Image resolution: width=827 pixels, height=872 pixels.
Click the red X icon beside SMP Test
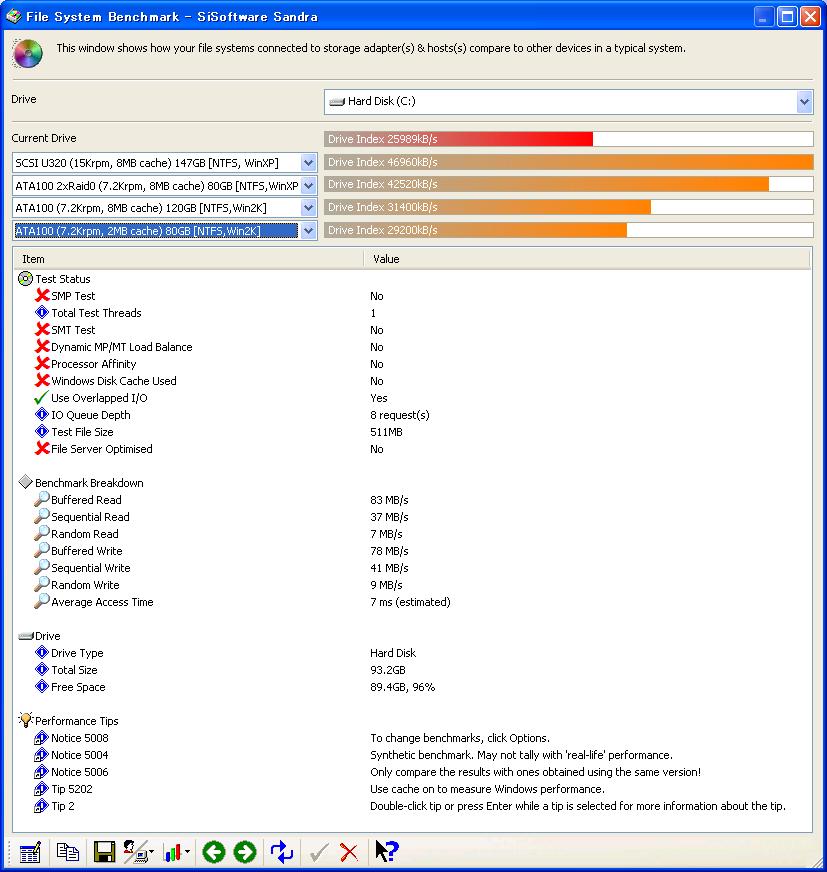click(x=42, y=295)
